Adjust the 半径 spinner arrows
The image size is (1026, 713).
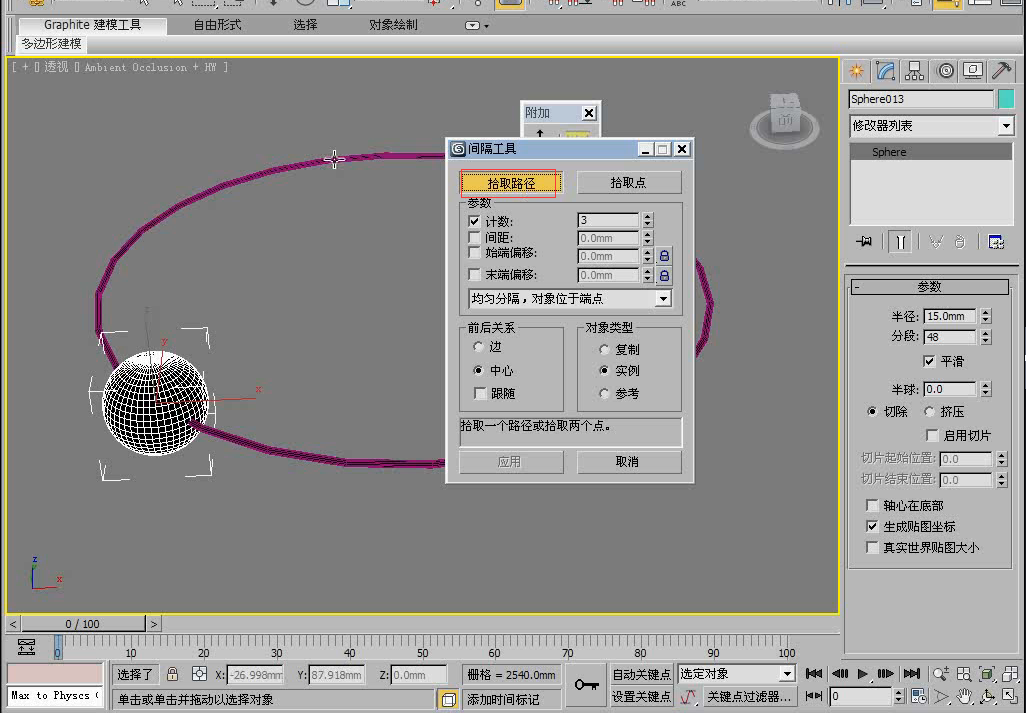click(x=986, y=317)
